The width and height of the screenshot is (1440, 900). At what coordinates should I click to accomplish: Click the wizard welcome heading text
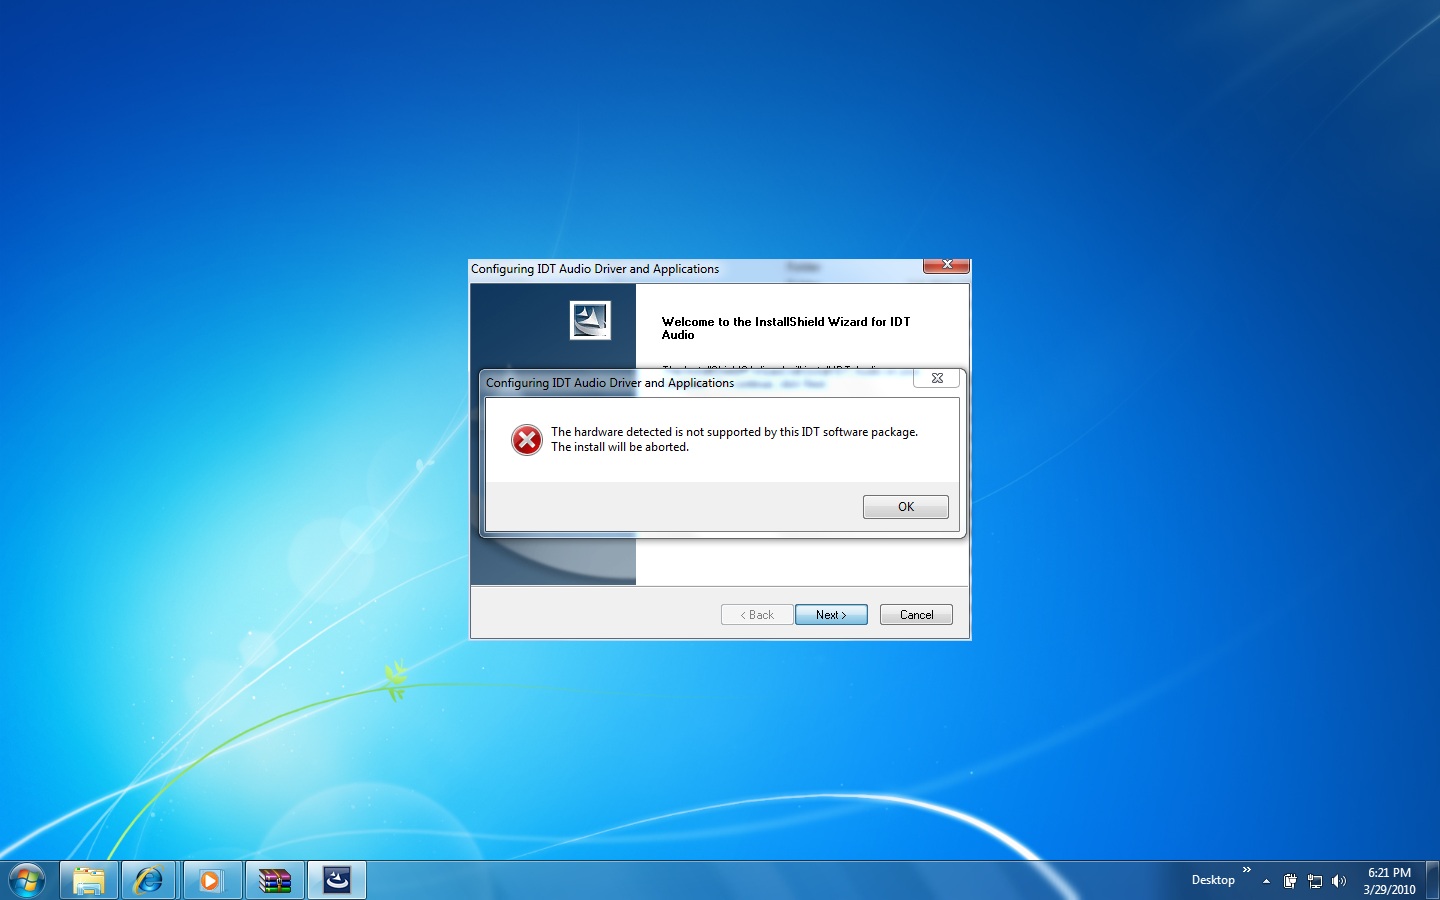pos(786,328)
